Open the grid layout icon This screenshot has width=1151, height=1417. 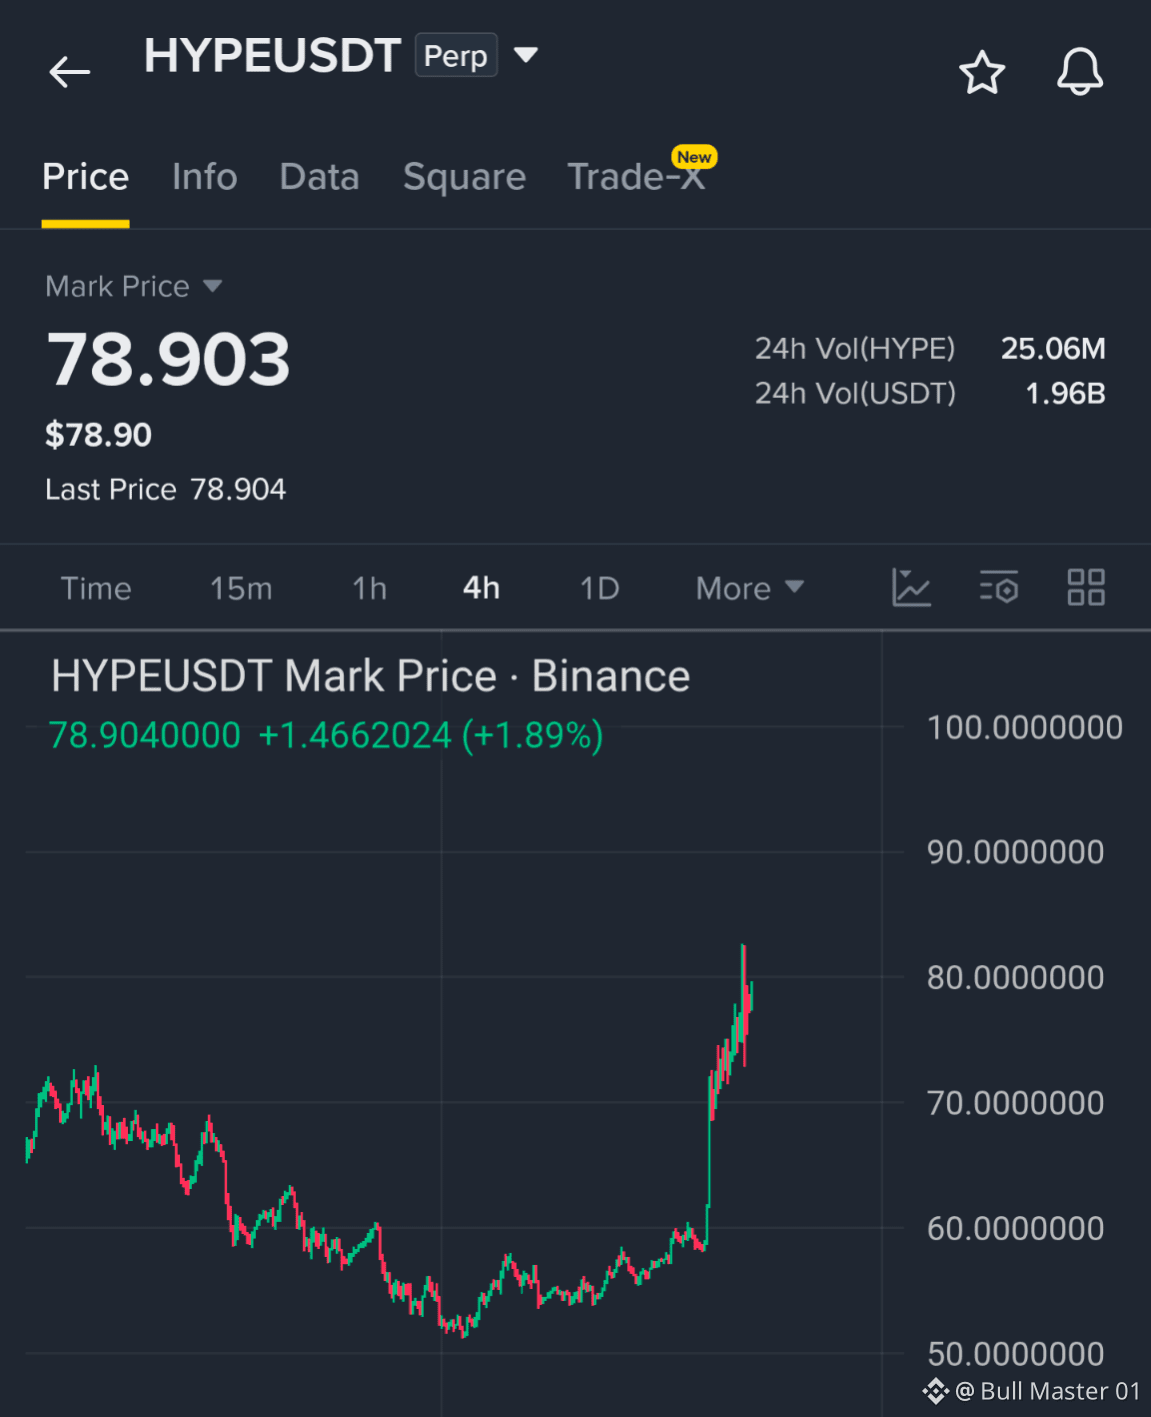tap(1085, 587)
